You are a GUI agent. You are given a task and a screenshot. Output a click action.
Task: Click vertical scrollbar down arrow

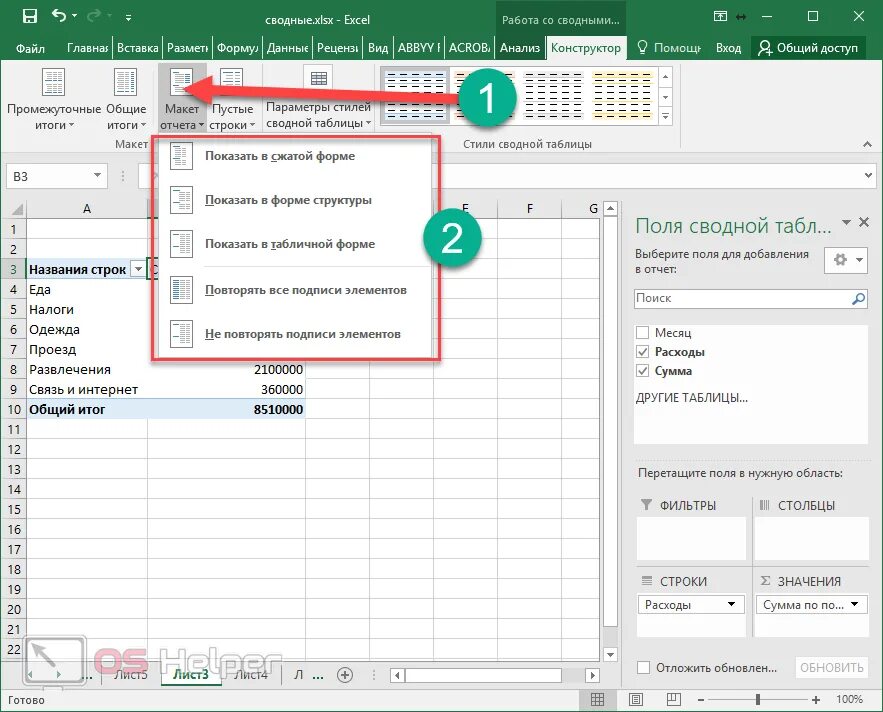coord(610,655)
